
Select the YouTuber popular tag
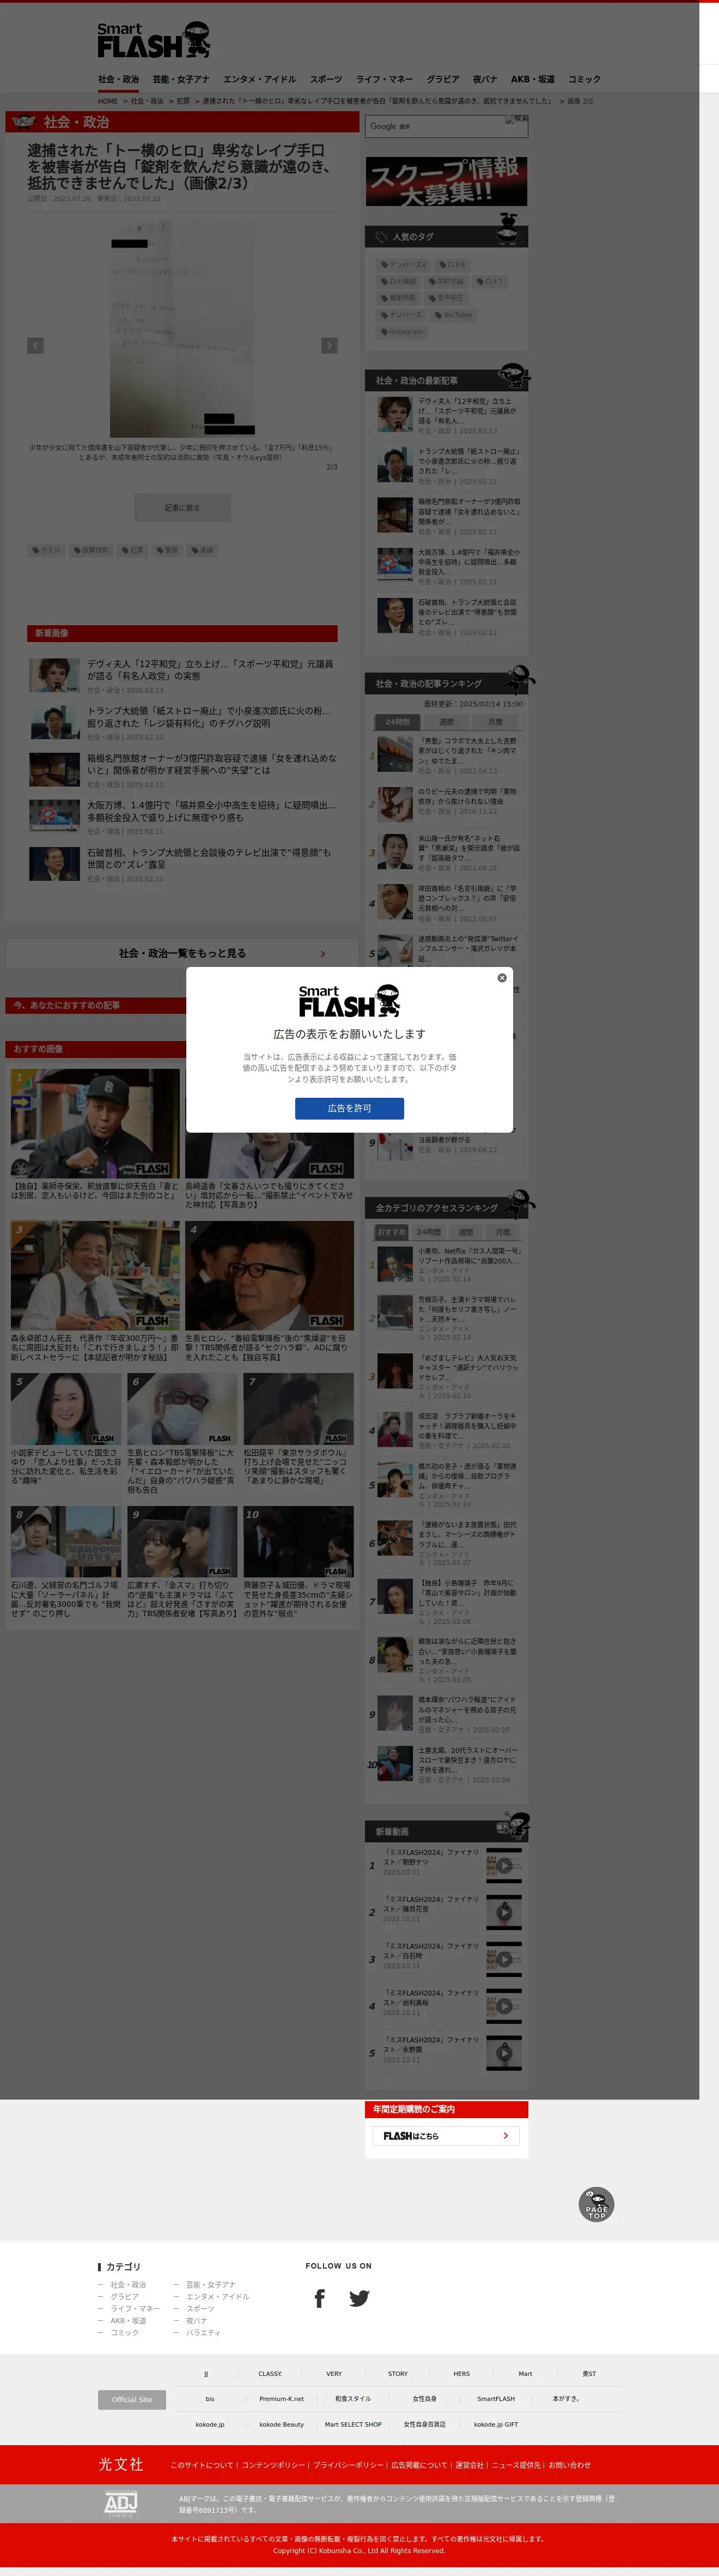coord(454,315)
